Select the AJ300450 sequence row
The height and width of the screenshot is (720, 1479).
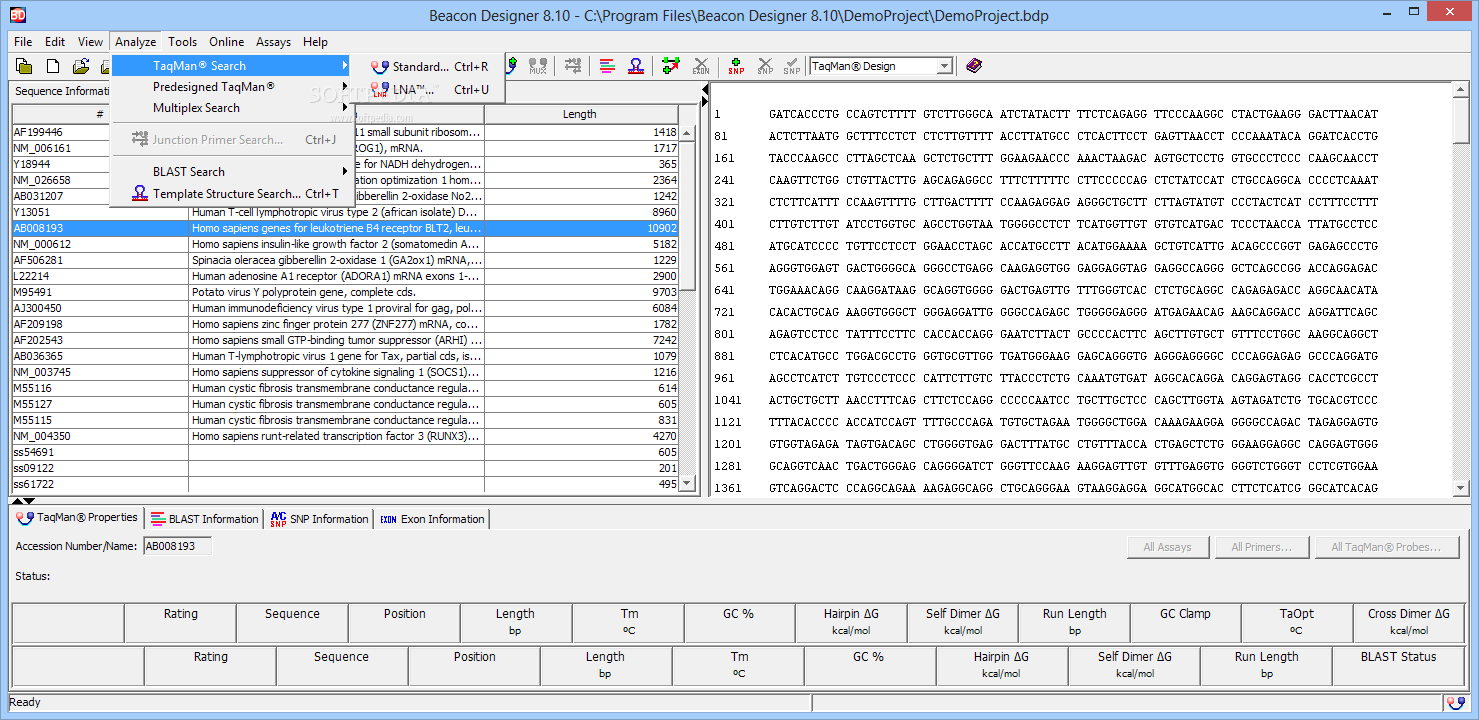(345, 308)
